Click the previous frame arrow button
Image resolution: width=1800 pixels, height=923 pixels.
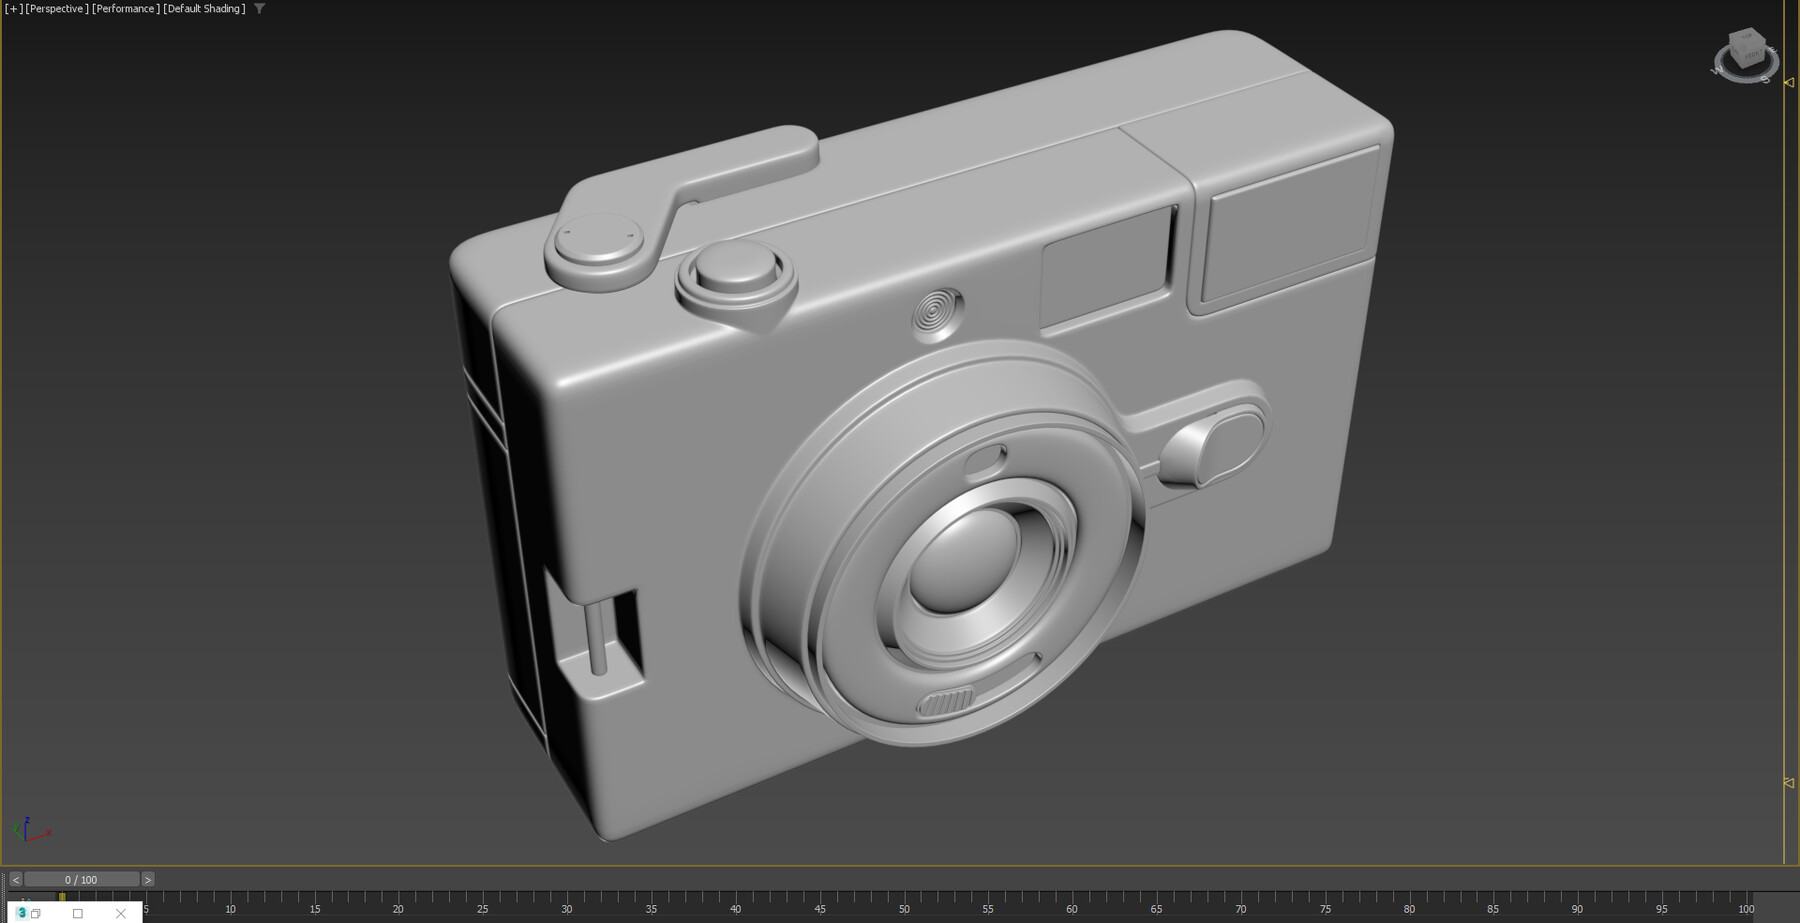16,879
